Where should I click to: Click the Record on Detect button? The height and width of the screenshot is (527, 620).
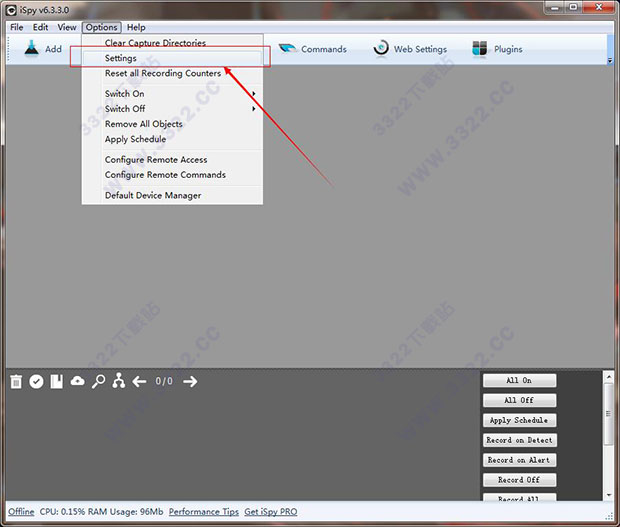(519, 440)
